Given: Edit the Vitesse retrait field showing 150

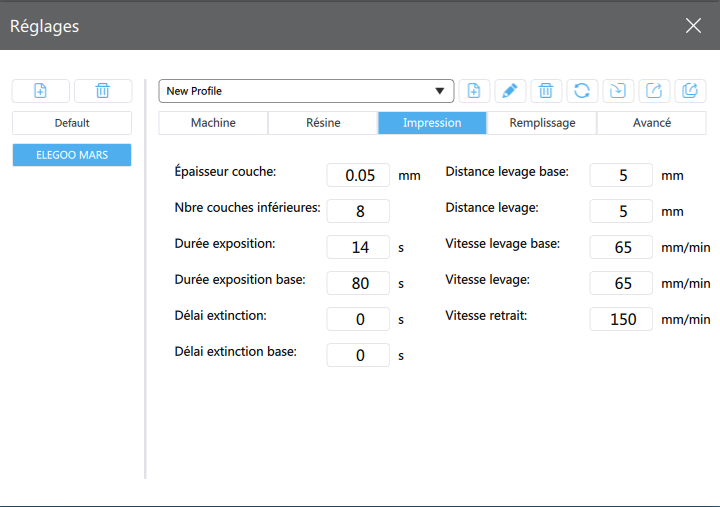Looking at the screenshot, I should coord(621,319).
